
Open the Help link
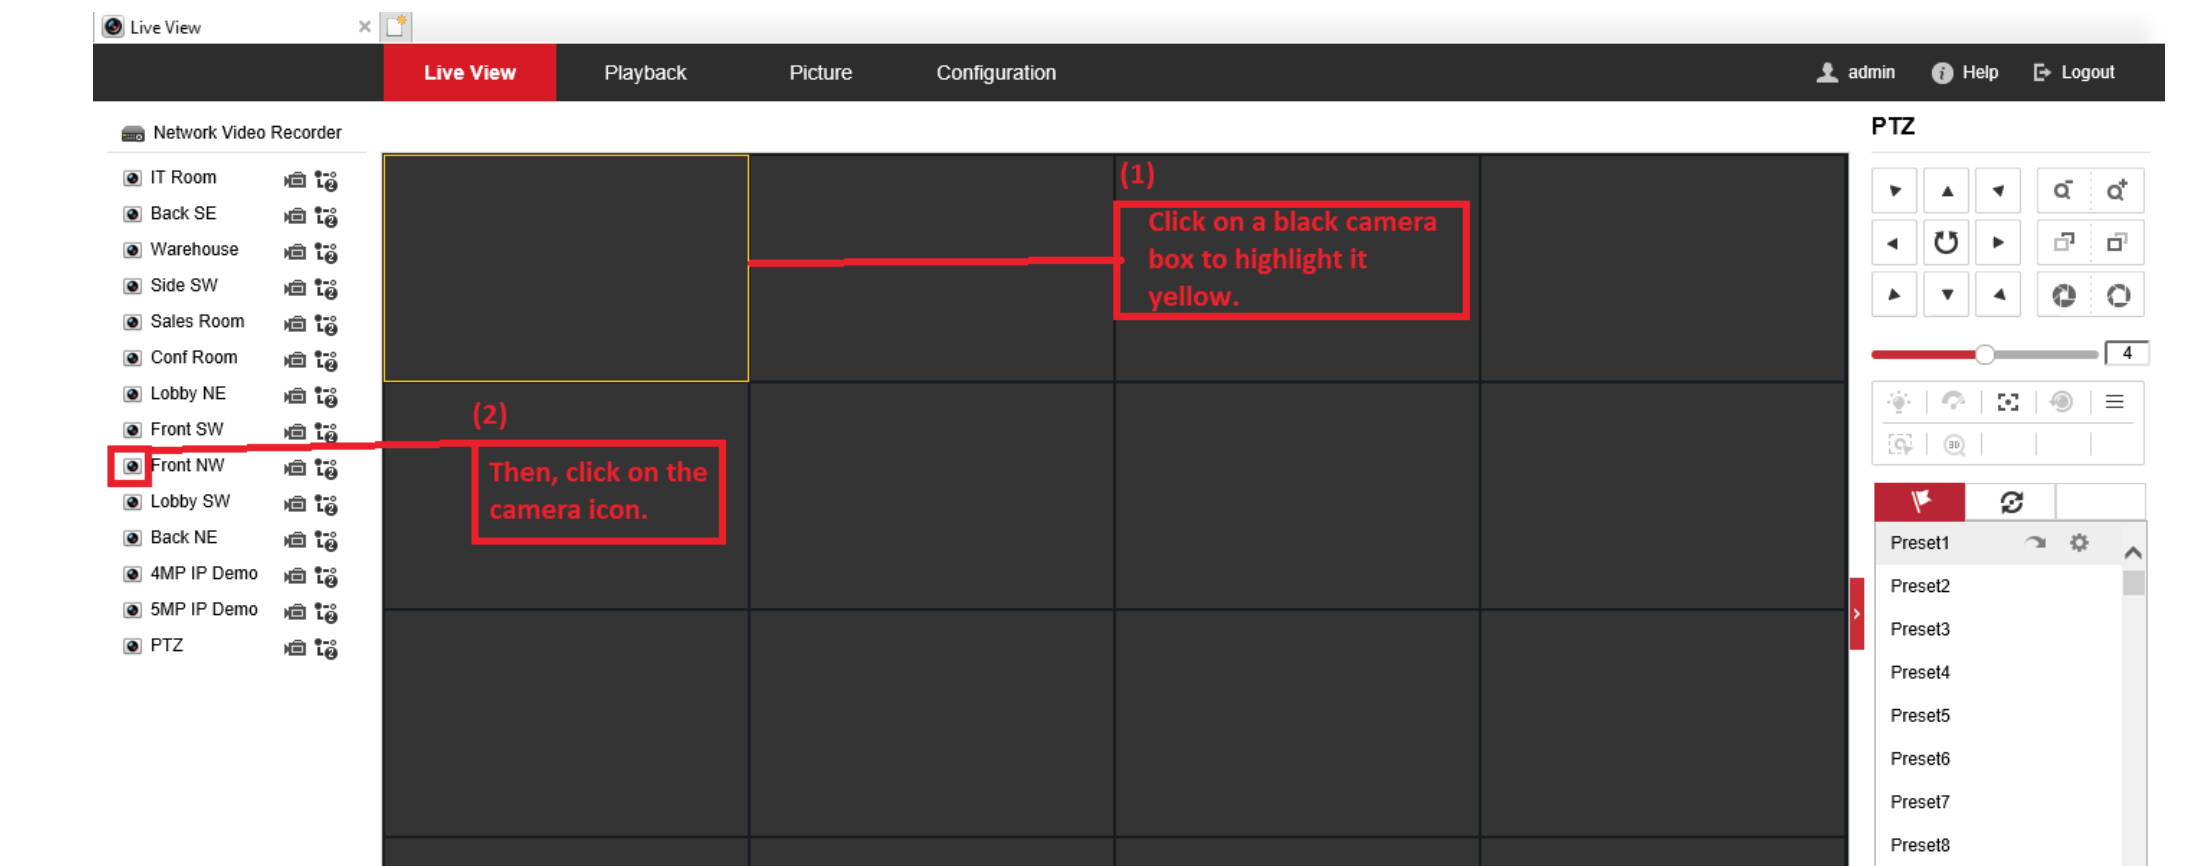click(1965, 72)
